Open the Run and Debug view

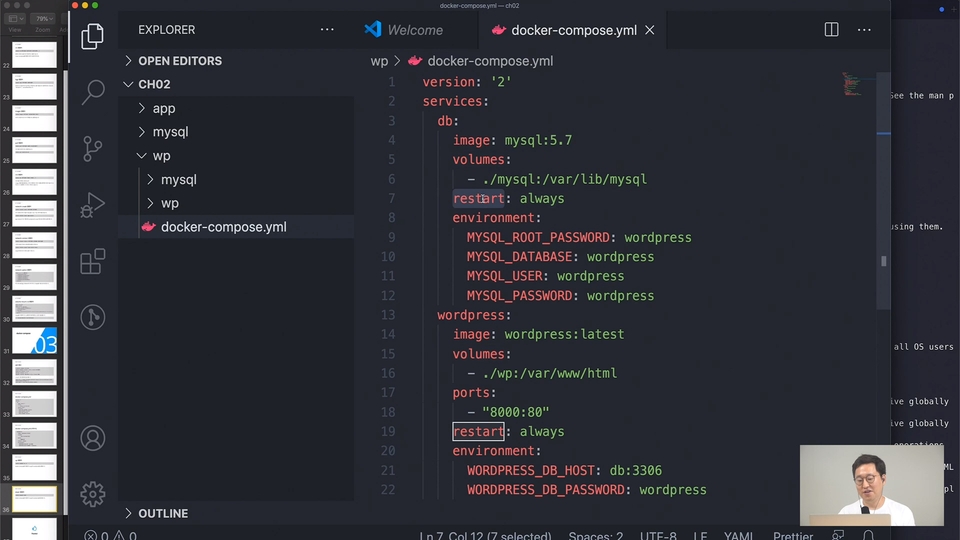92,205
